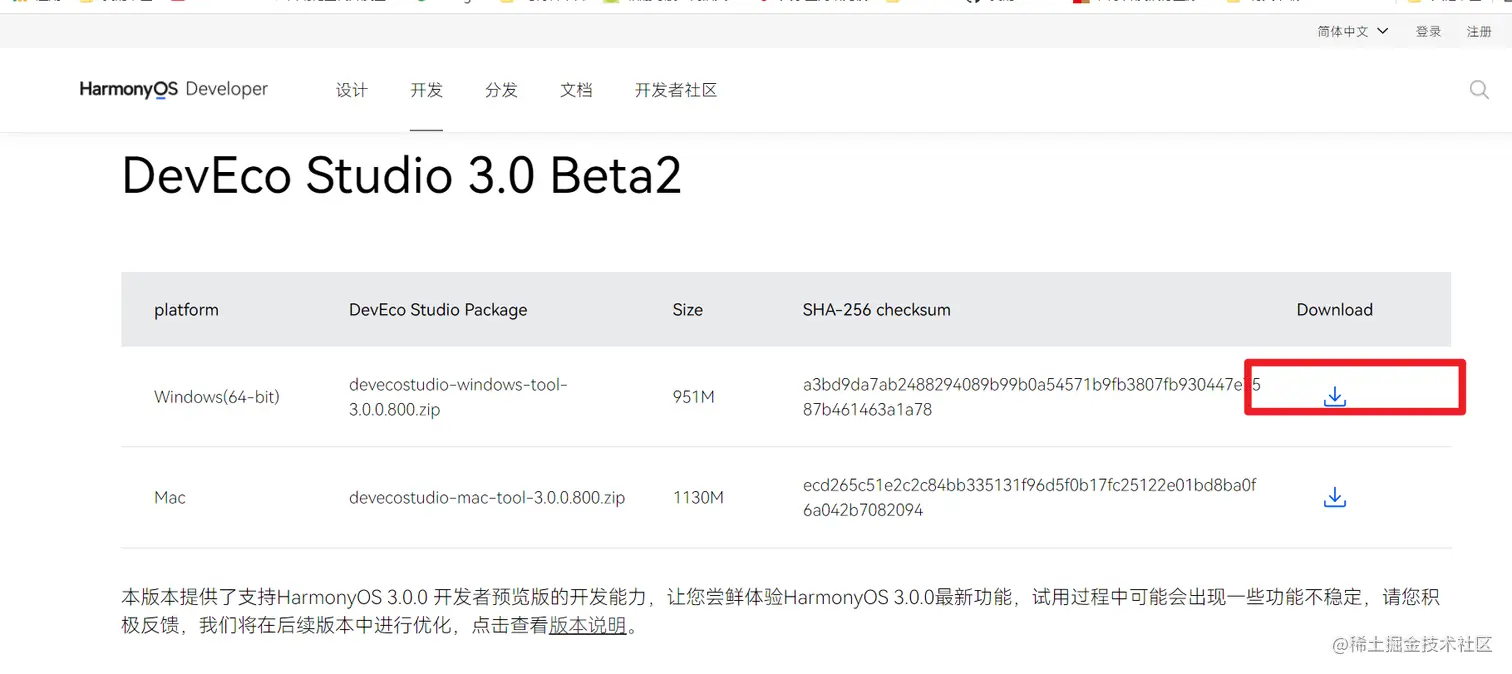Click the 注册 register link
The height and width of the screenshot is (674, 1512).
pos(1479,31)
